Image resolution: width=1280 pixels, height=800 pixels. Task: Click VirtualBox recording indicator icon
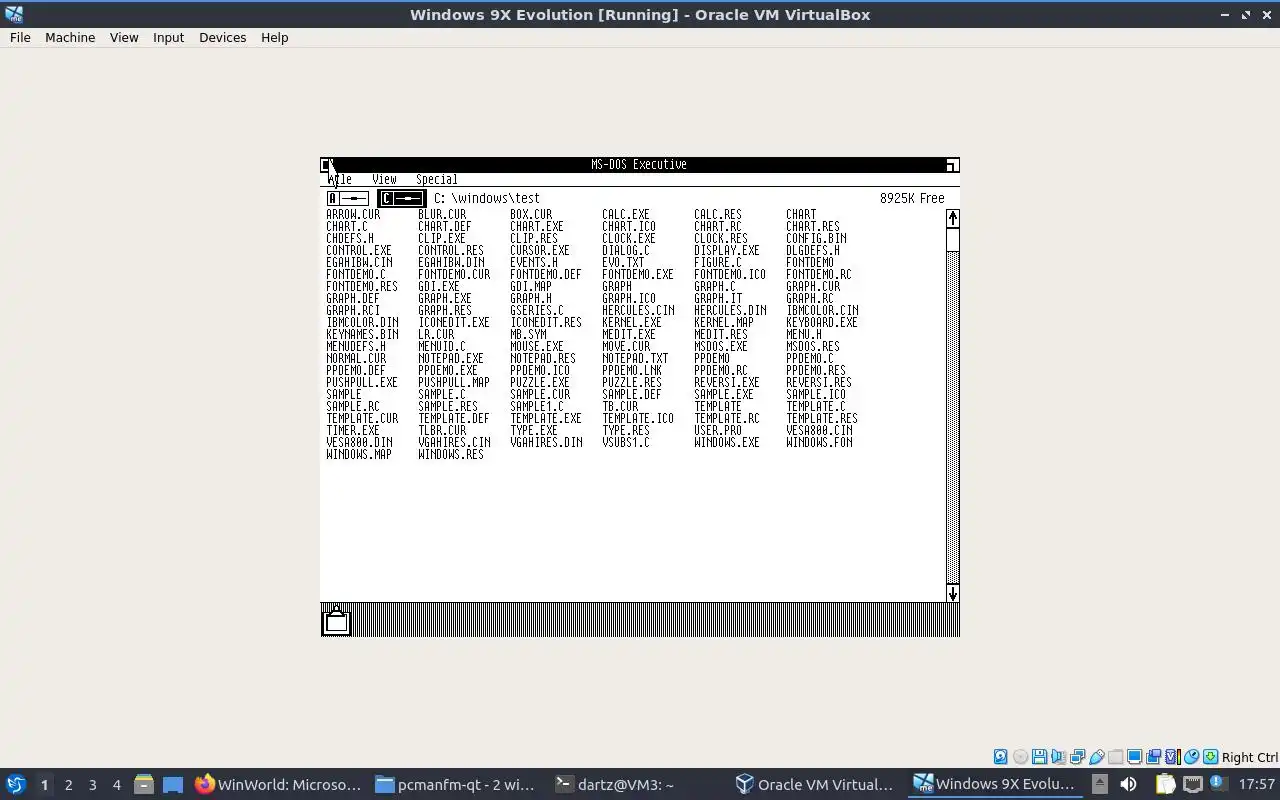tap(1153, 757)
